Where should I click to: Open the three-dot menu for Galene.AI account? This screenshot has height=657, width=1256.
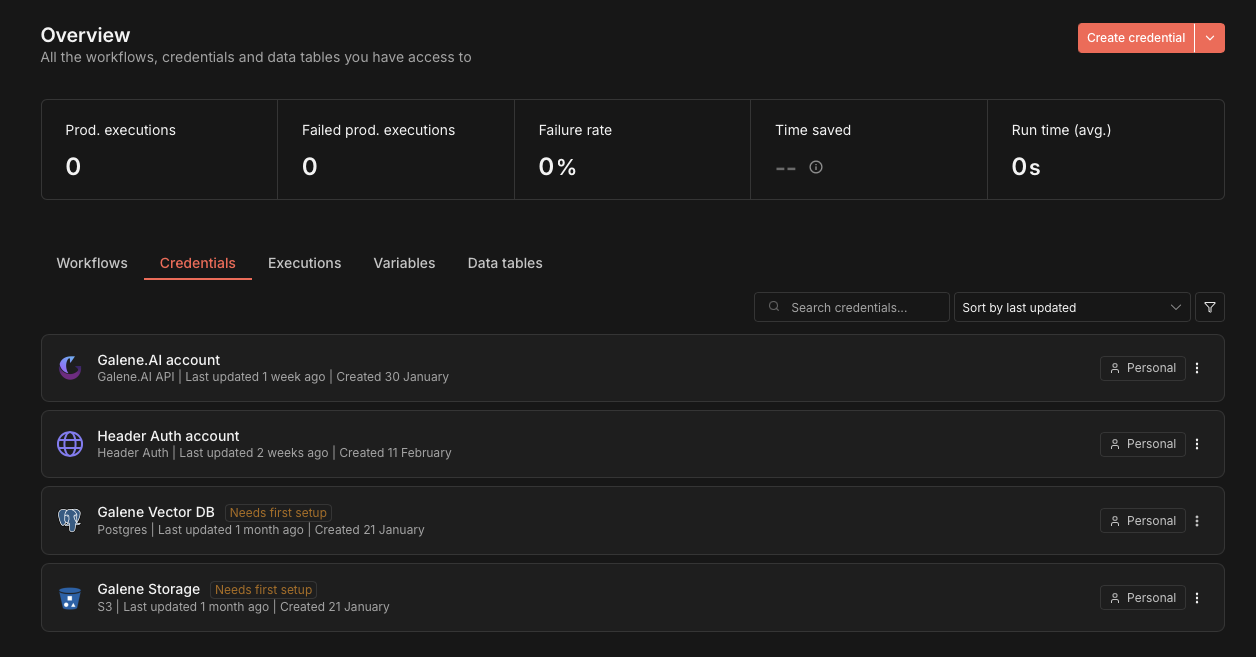click(x=1197, y=368)
